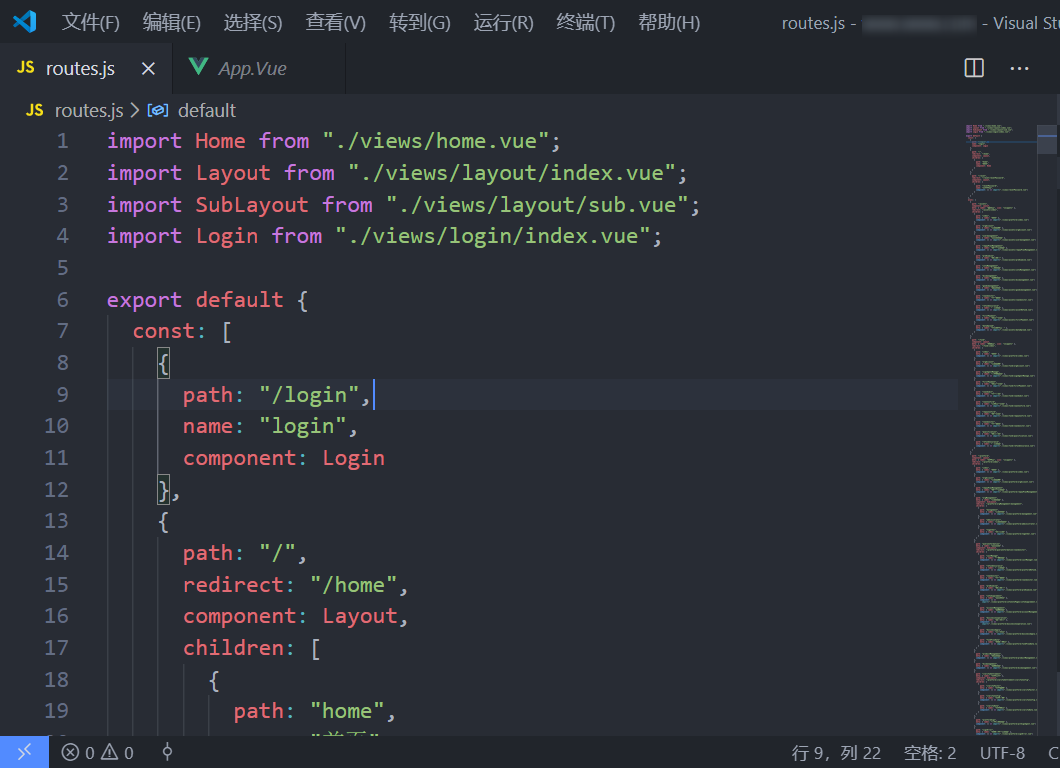The height and width of the screenshot is (768, 1060).
Task: Click the errors and warnings indicator
Action: pyautogui.click(x=96, y=752)
